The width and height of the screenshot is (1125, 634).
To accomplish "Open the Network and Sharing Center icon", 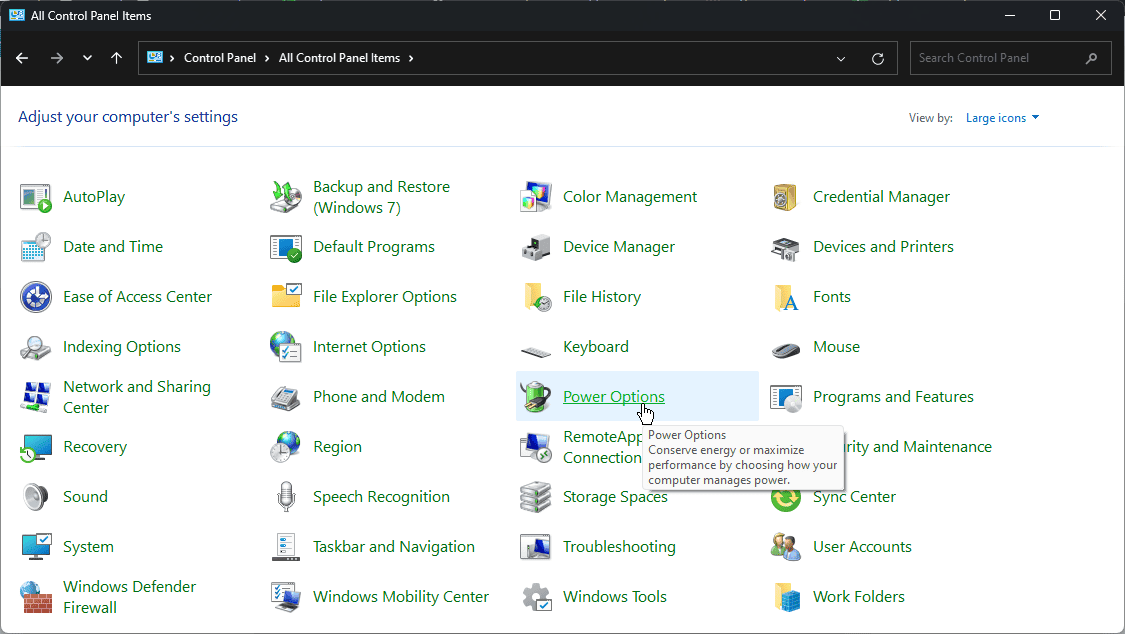I will tap(35, 397).
